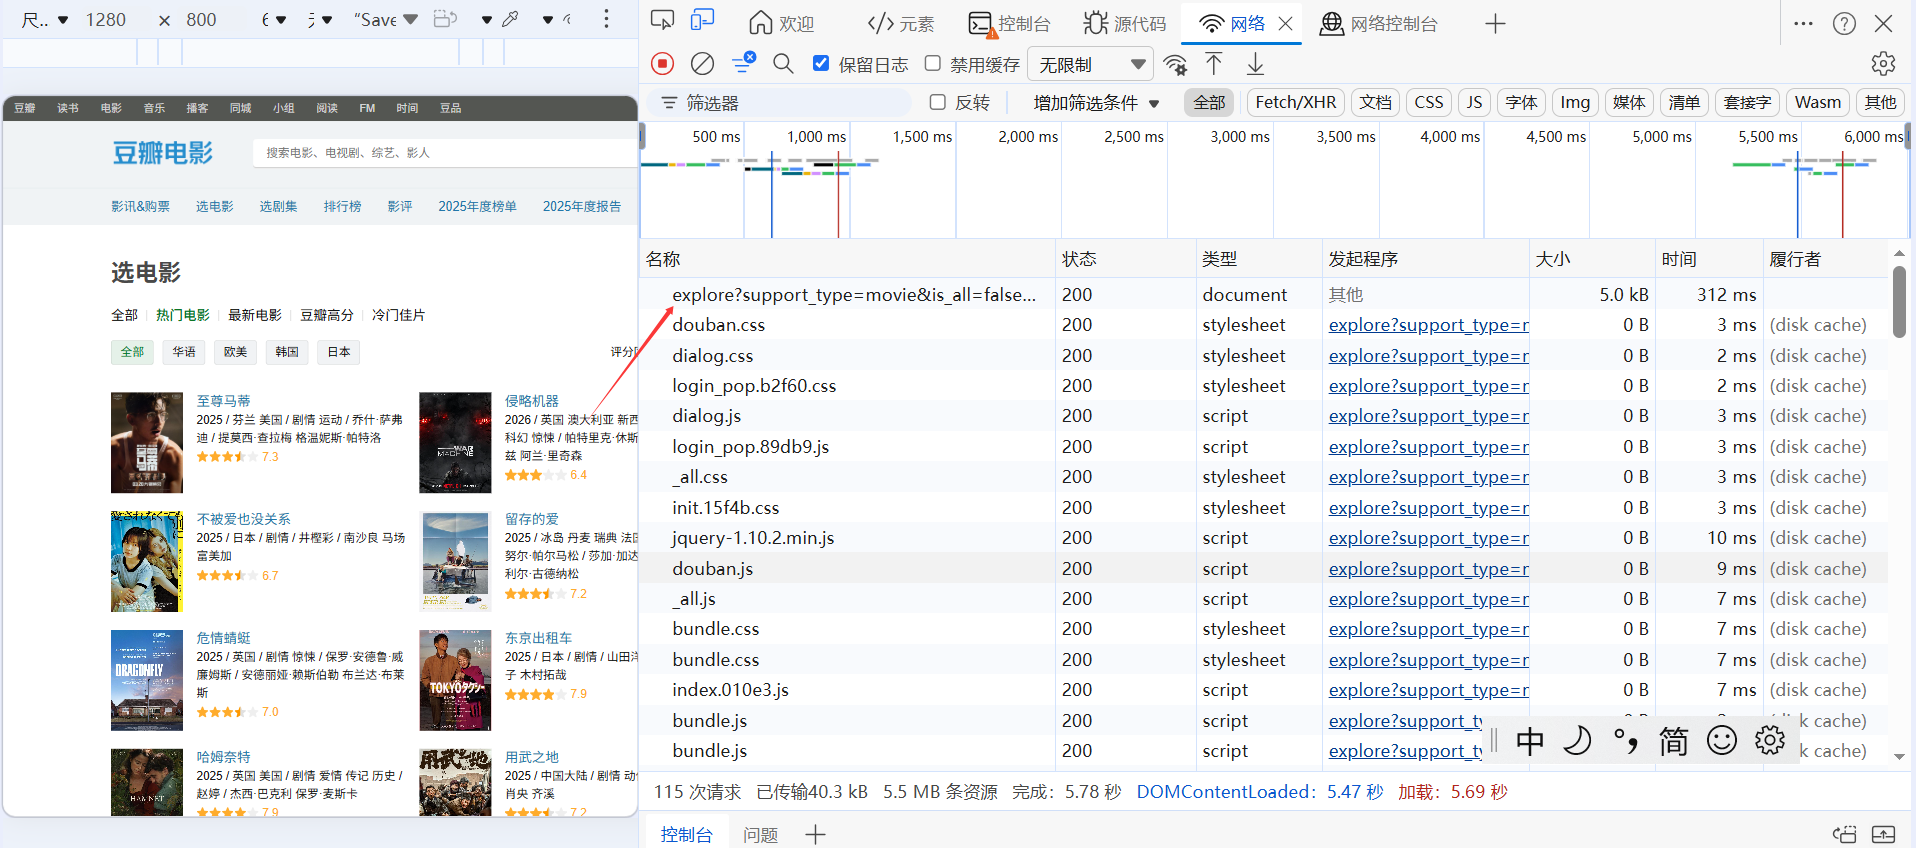Export HAR file with down arrow icon
Screen dimensions: 1916x848
pyautogui.click(x=1255, y=64)
